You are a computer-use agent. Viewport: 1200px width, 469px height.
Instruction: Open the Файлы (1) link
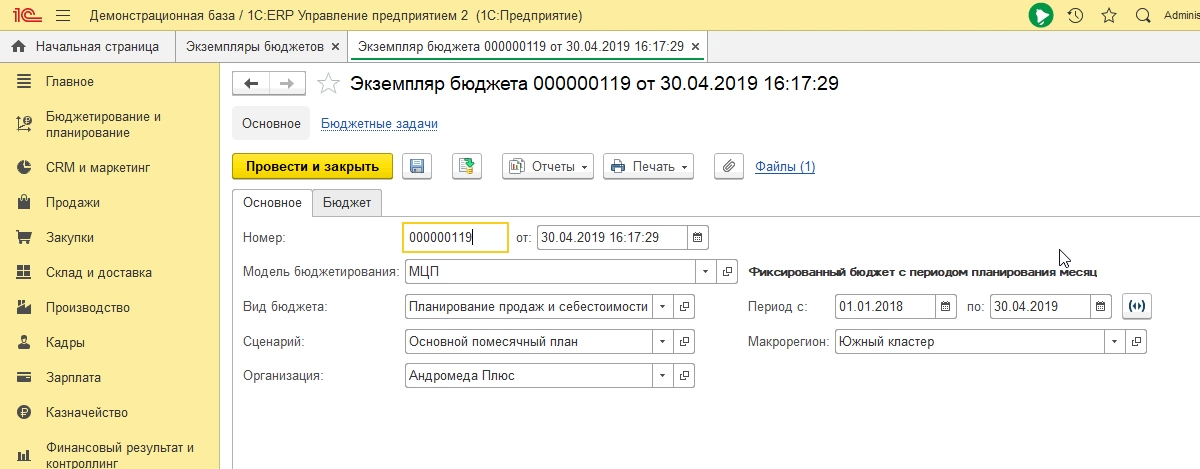coord(785,167)
